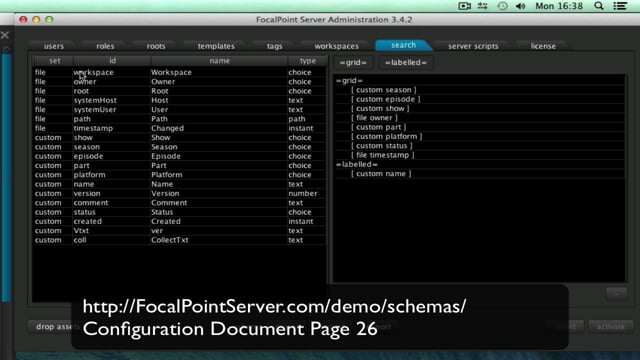Select the created id row
This screenshot has height=360, width=640.
(180, 222)
